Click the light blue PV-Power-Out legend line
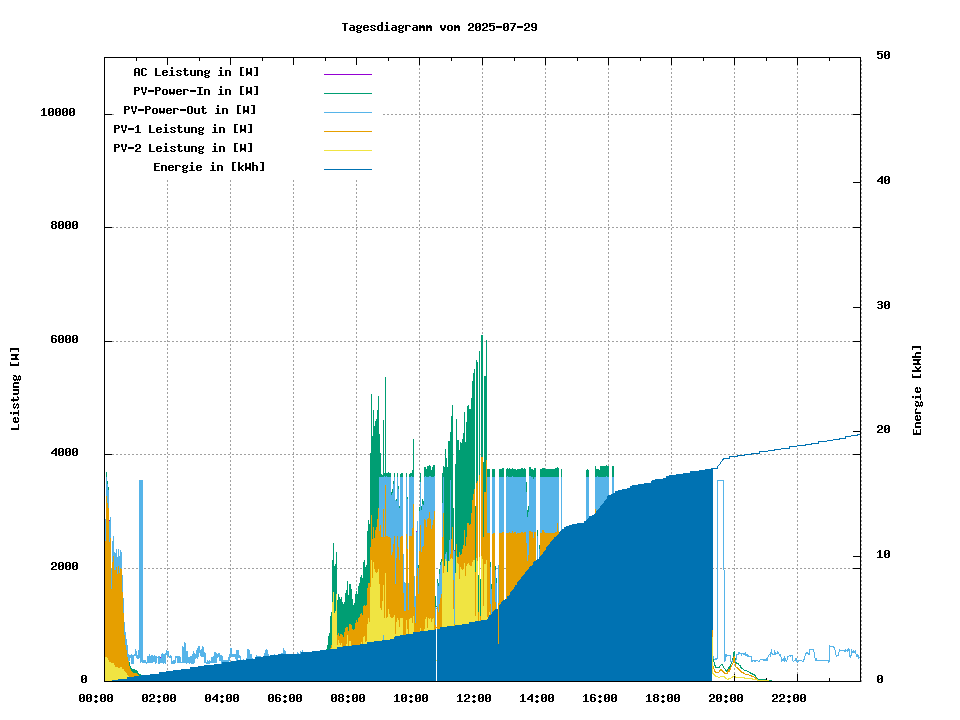This screenshot has height=720, width=960. [x=347, y=112]
